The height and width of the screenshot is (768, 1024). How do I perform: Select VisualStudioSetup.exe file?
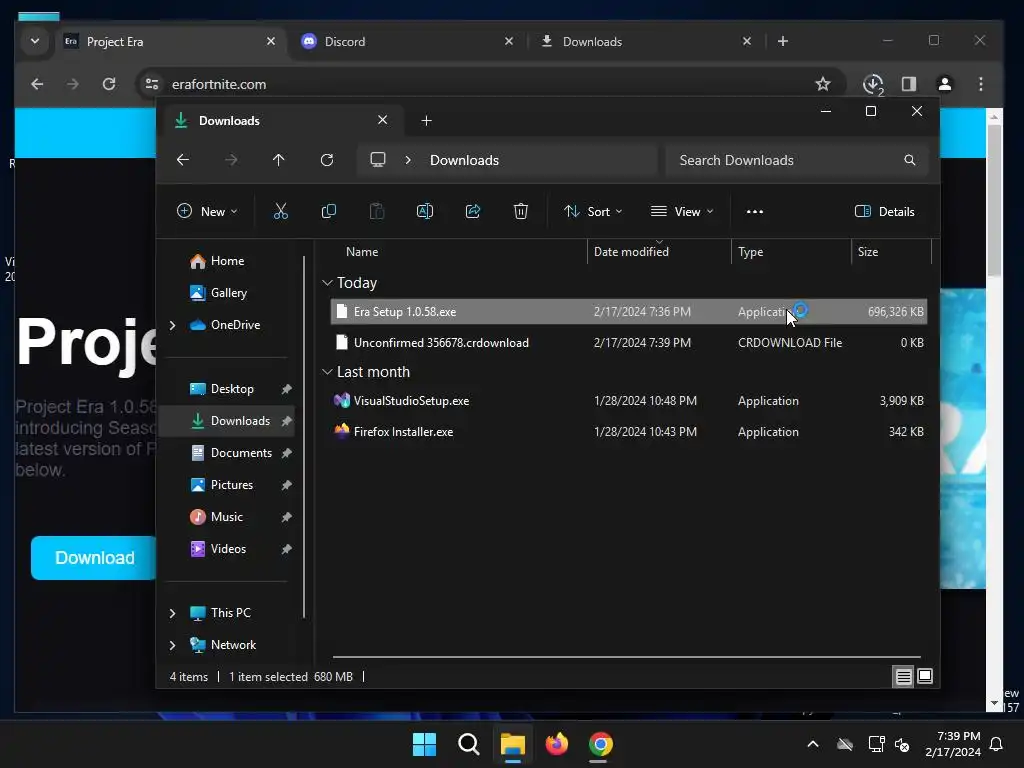coord(628,401)
